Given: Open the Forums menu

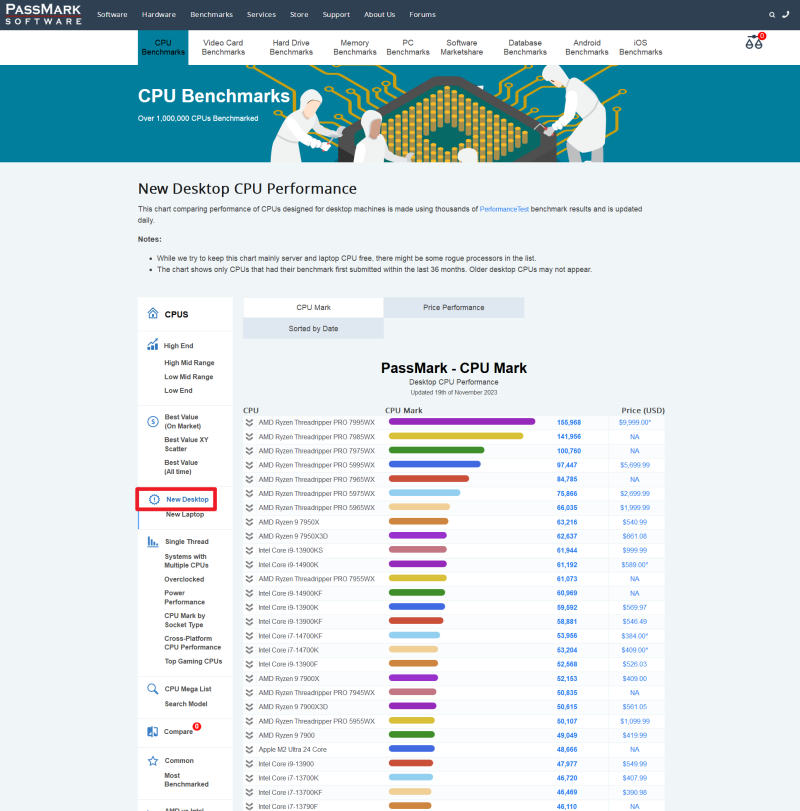Looking at the screenshot, I should tap(422, 14).
